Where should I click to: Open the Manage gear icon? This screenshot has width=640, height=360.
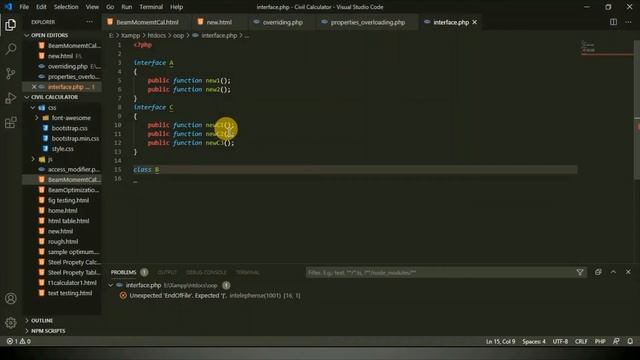[x=11, y=322]
